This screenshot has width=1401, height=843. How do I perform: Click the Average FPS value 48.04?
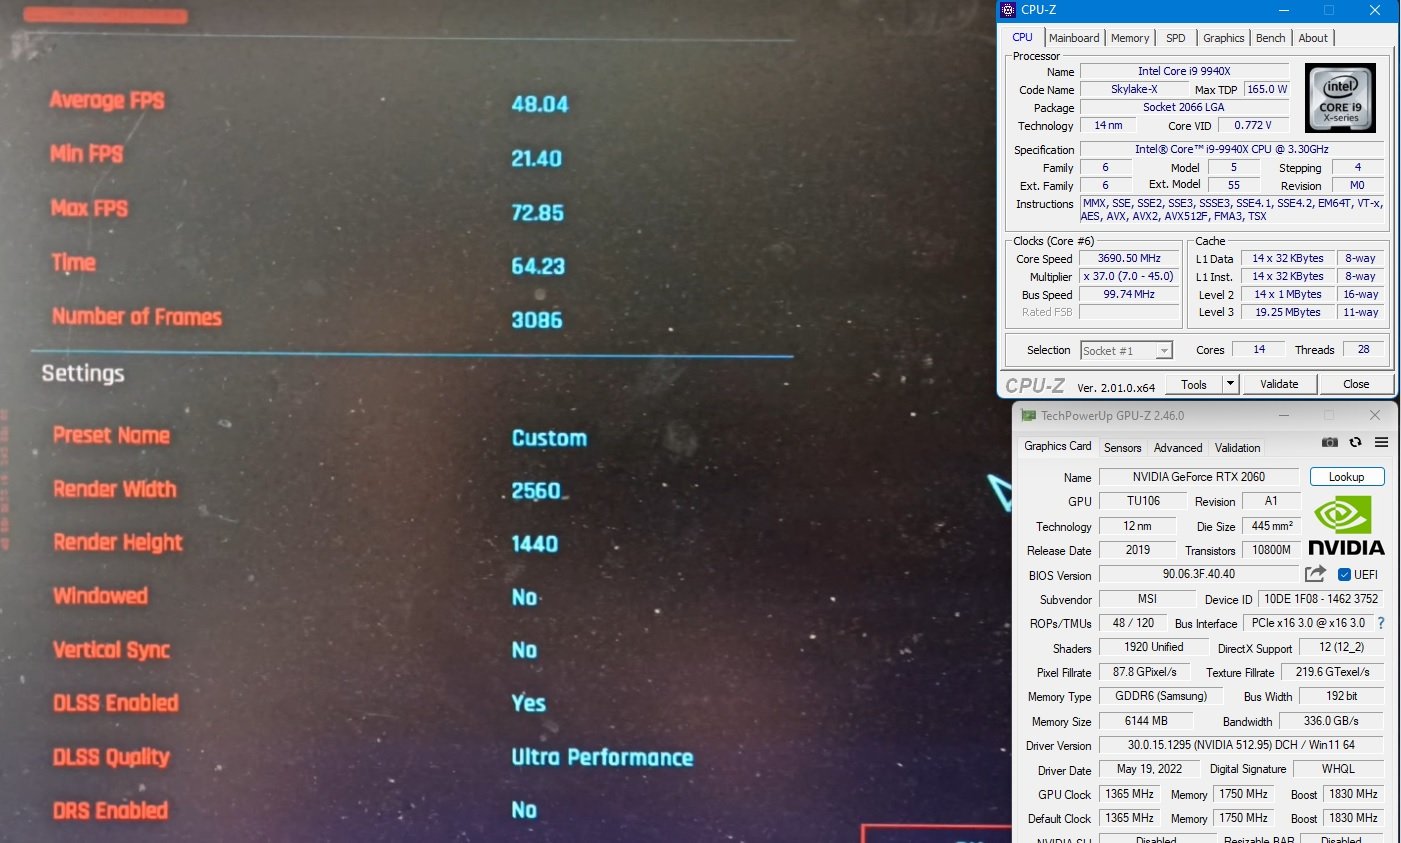click(x=540, y=104)
